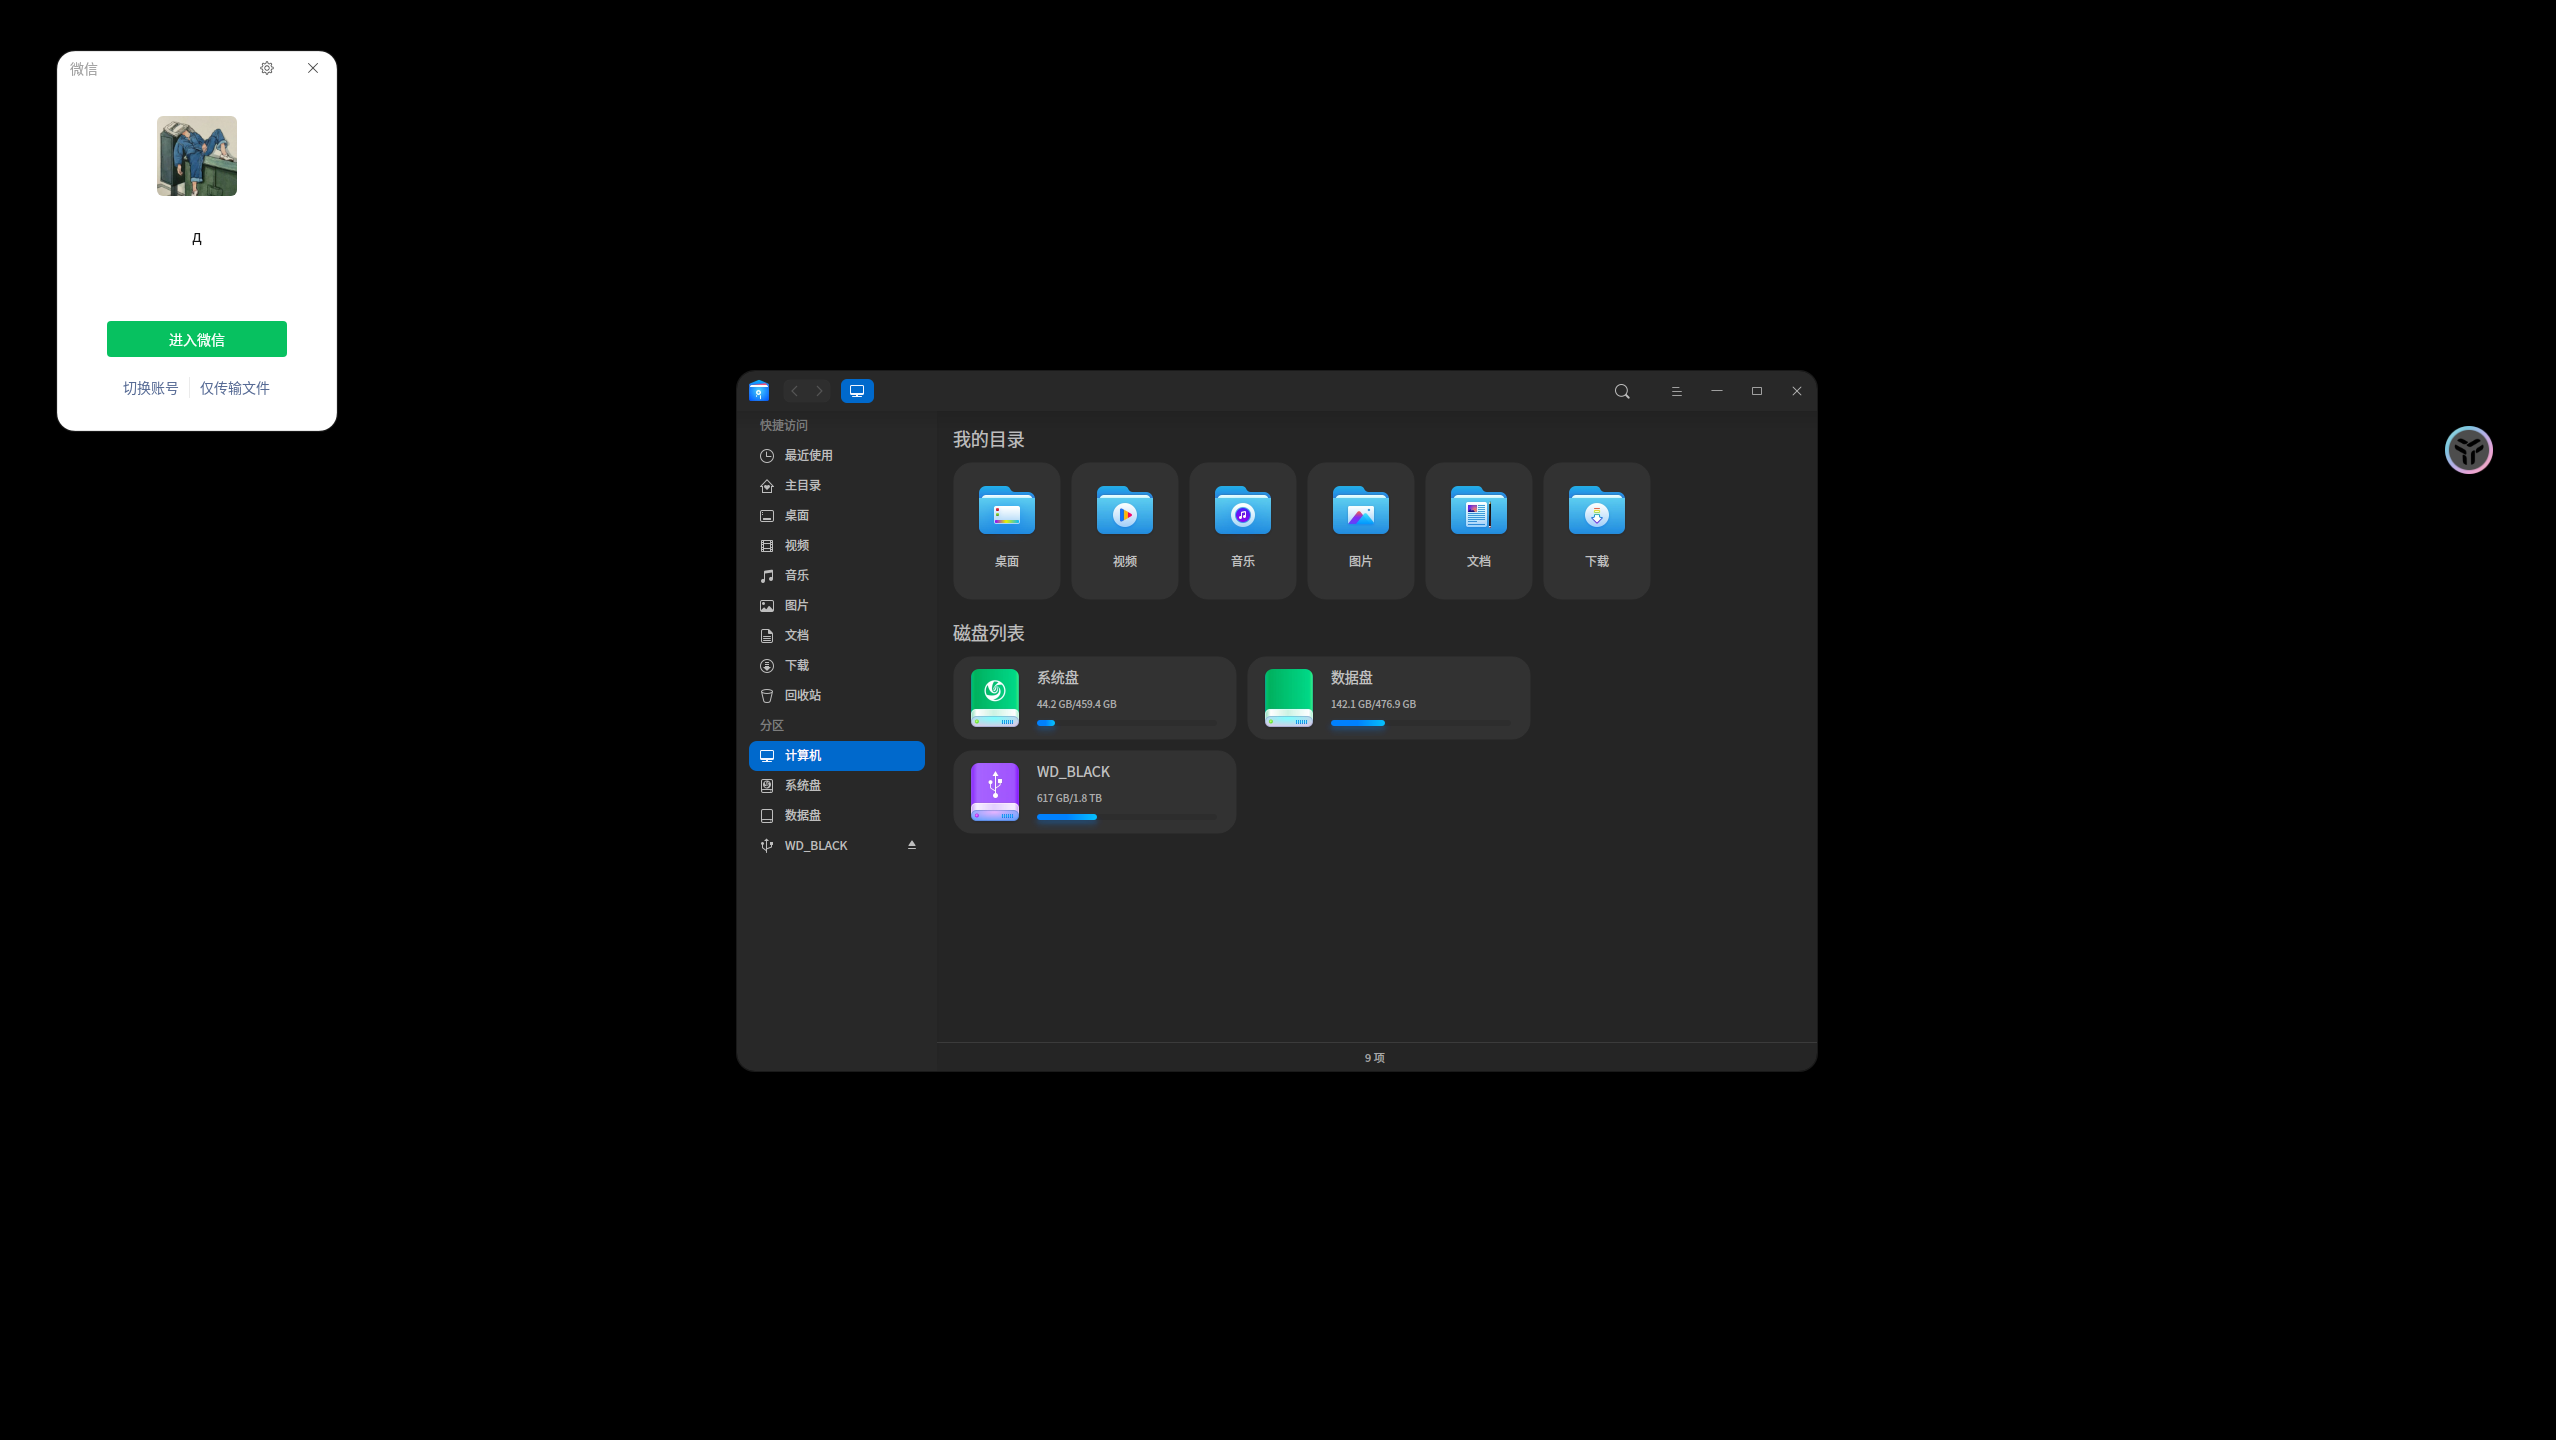Select 计算机 in sidebar partitions
Screen dimensions: 2556x1440
tap(837, 755)
